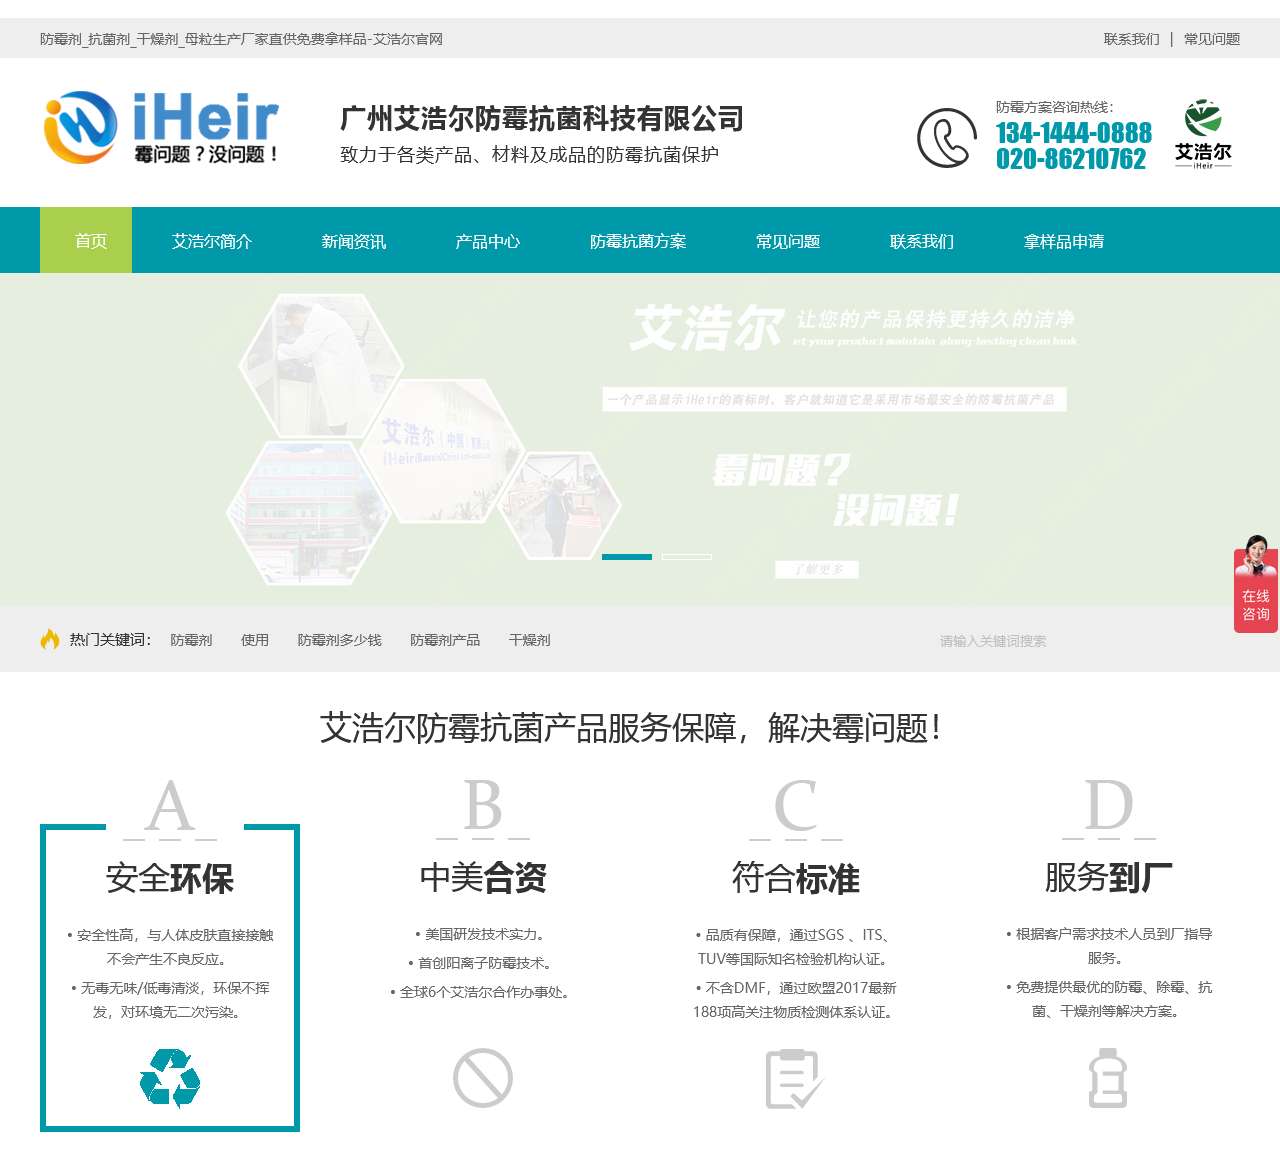Screen dimensions: 1280x1167
Task: Click the 使用 hot keyword
Action: [255, 640]
